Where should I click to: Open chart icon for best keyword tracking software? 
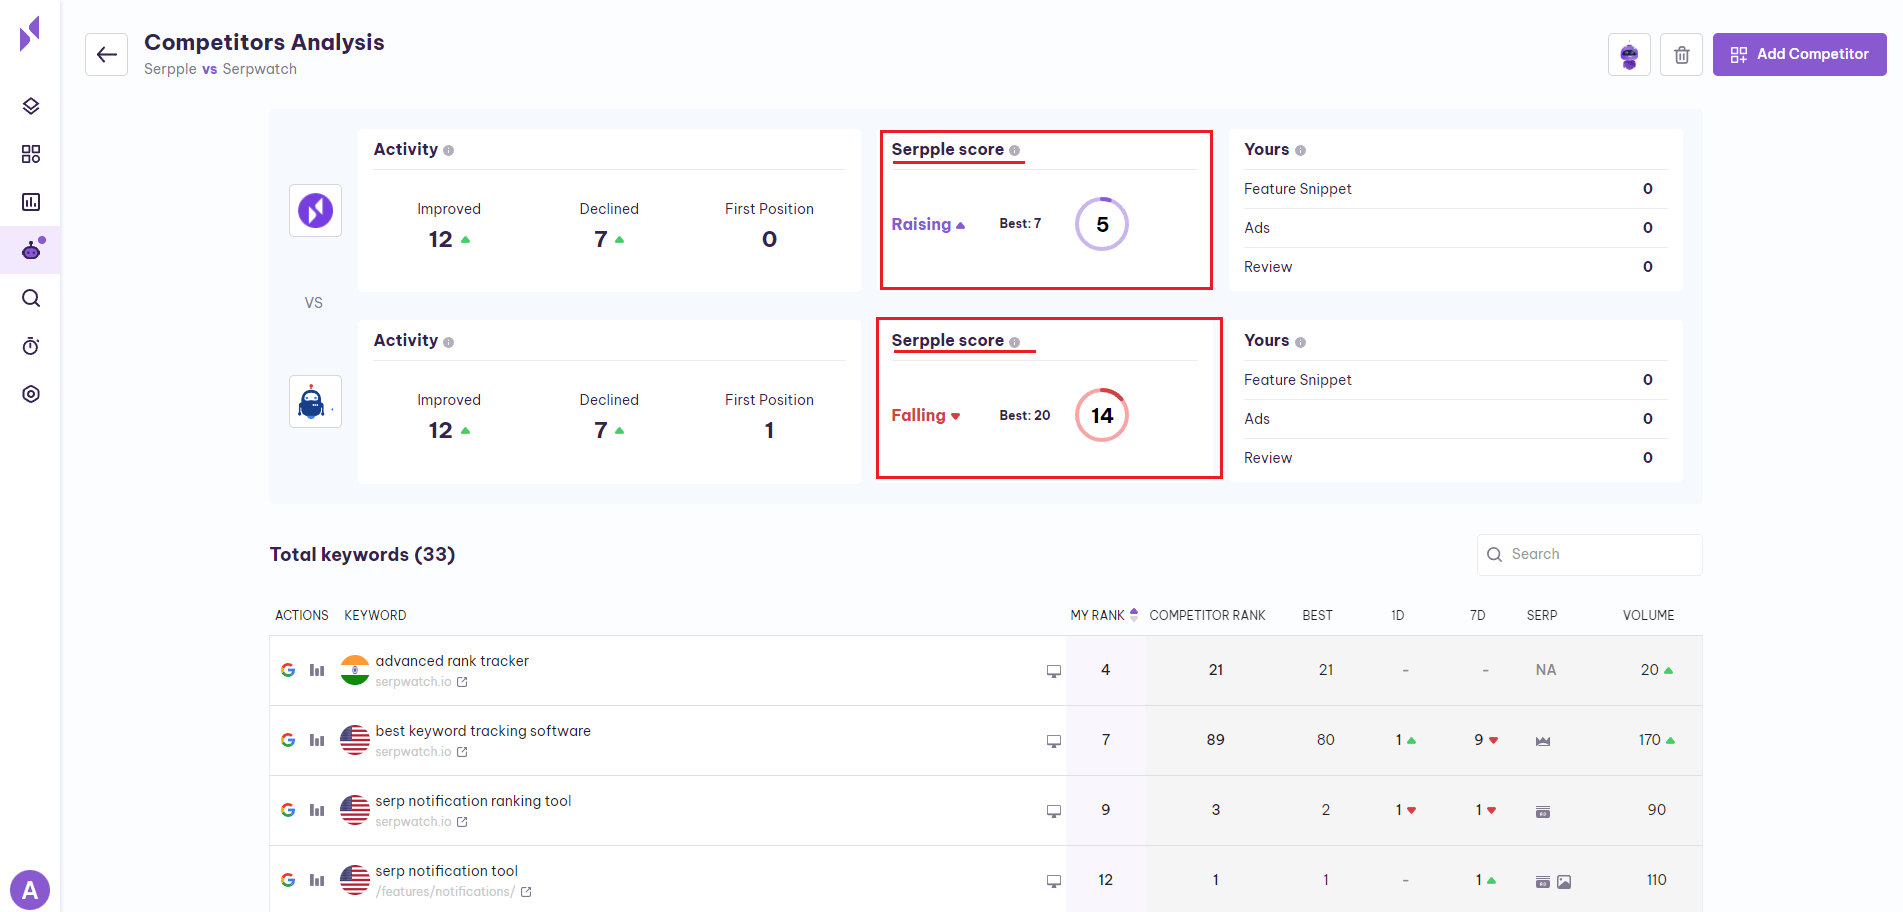(317, 740)
